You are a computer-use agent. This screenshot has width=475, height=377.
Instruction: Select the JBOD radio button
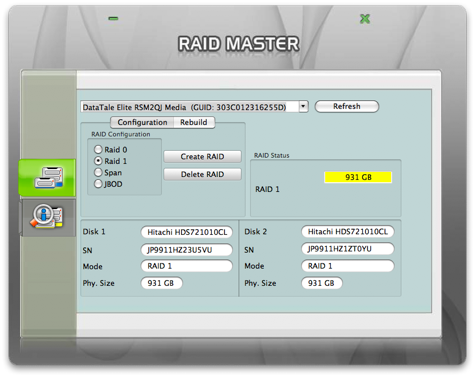98,184
